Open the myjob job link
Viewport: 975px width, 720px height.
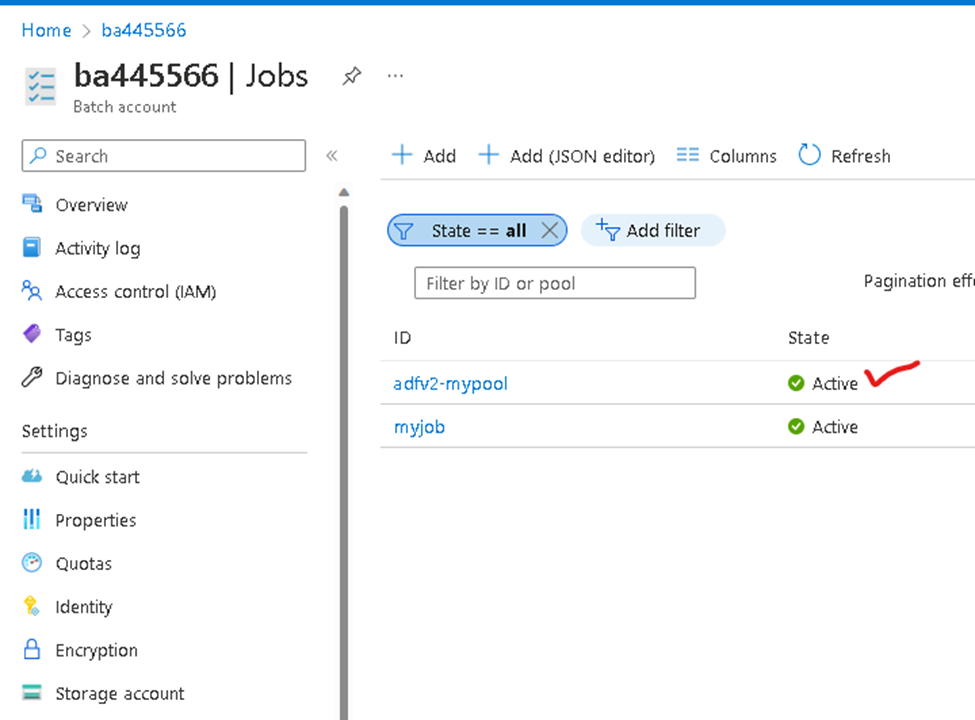point(420,427)
